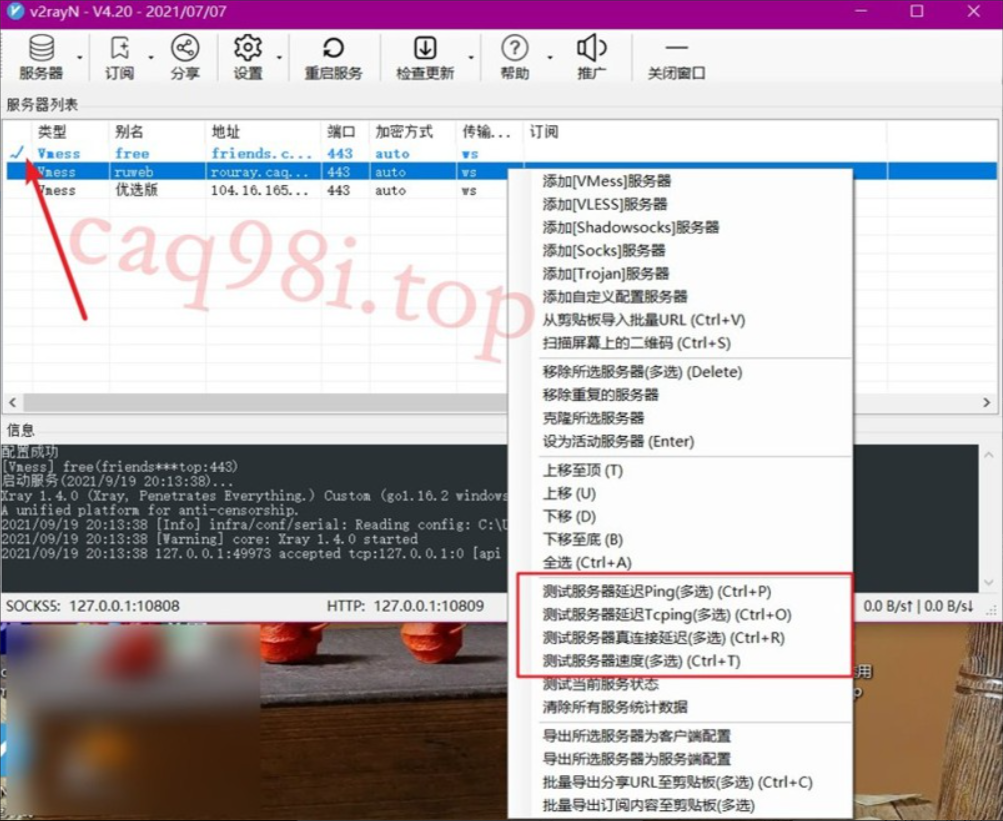Click the address 104.16.165... cell
The image size is (1003, 821).
(259, 191)
